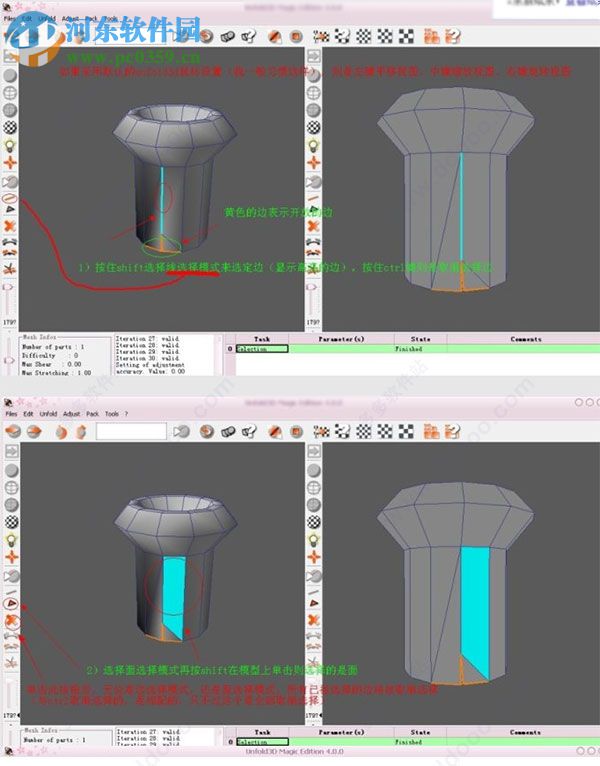Open Edit menu in cyan-face window
The image size is (600, 766).
tap(28, 414)
